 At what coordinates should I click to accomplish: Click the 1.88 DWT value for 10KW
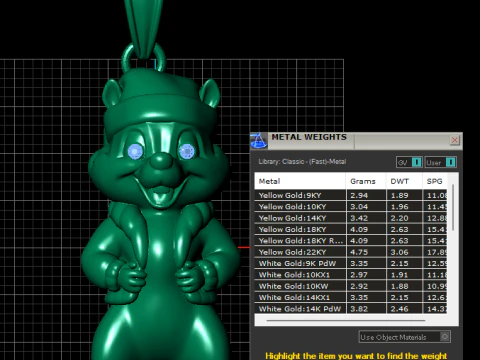coord(399,286)
